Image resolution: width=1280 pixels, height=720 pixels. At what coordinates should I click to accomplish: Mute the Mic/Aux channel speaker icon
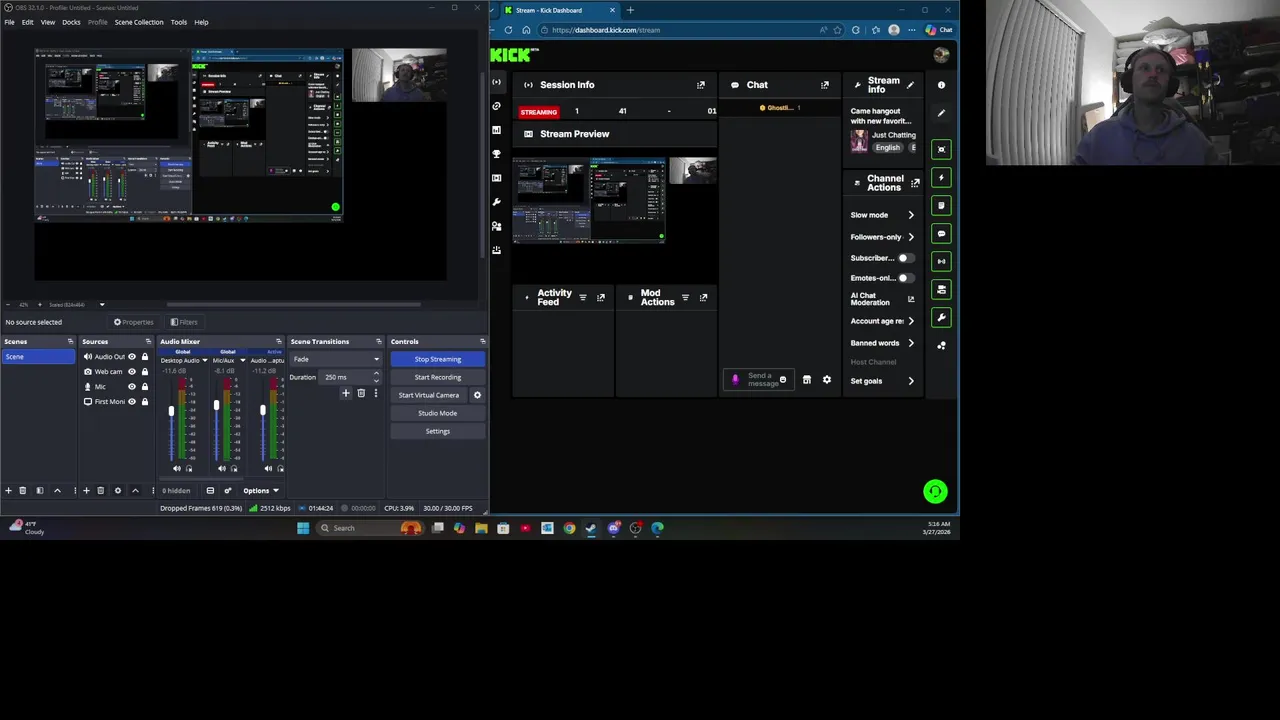coord(222,468)
